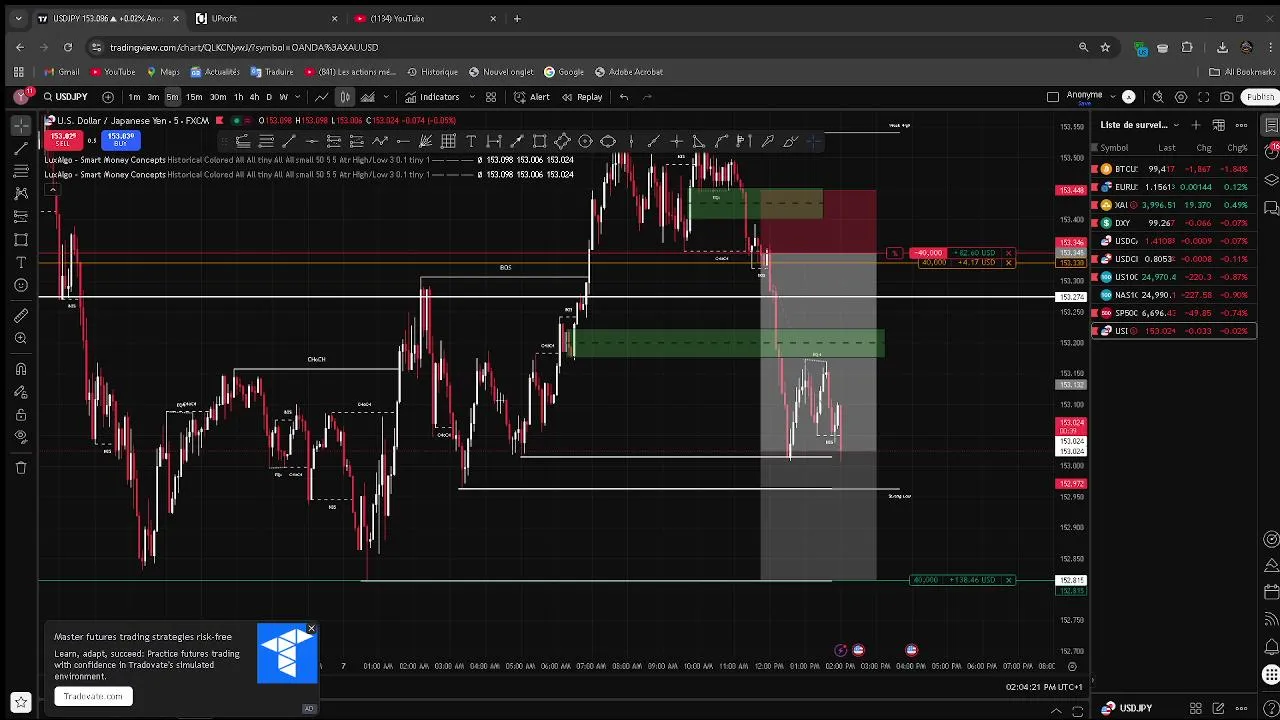Select the Zoom In tool
The width and height of the screenshot is (1280, 720).
[x=21, y=339]
